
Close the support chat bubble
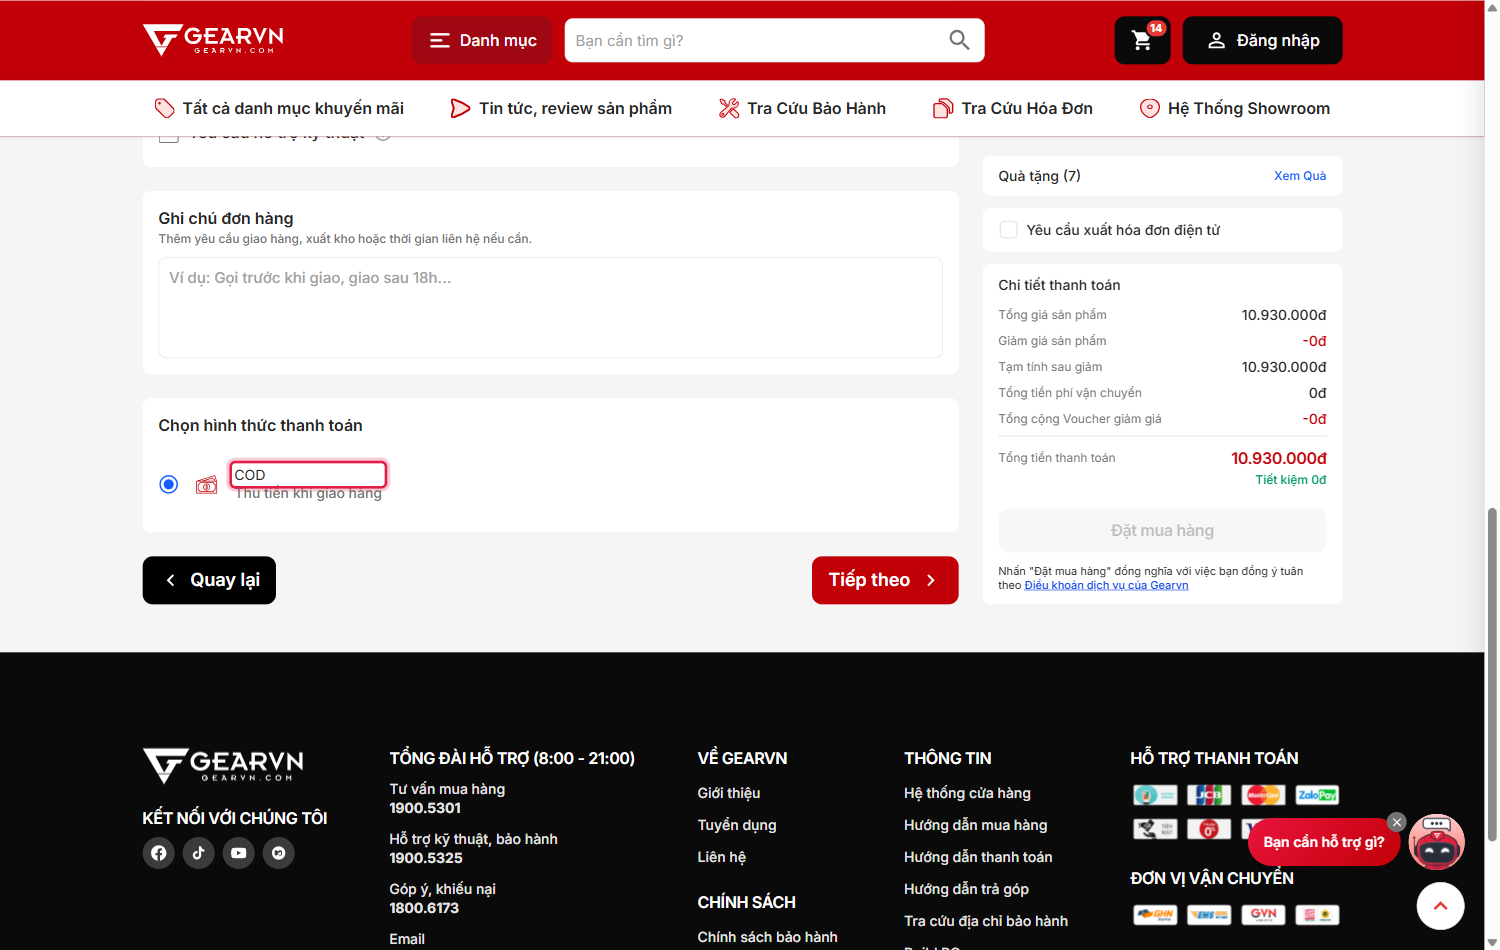click(1397, 822)
